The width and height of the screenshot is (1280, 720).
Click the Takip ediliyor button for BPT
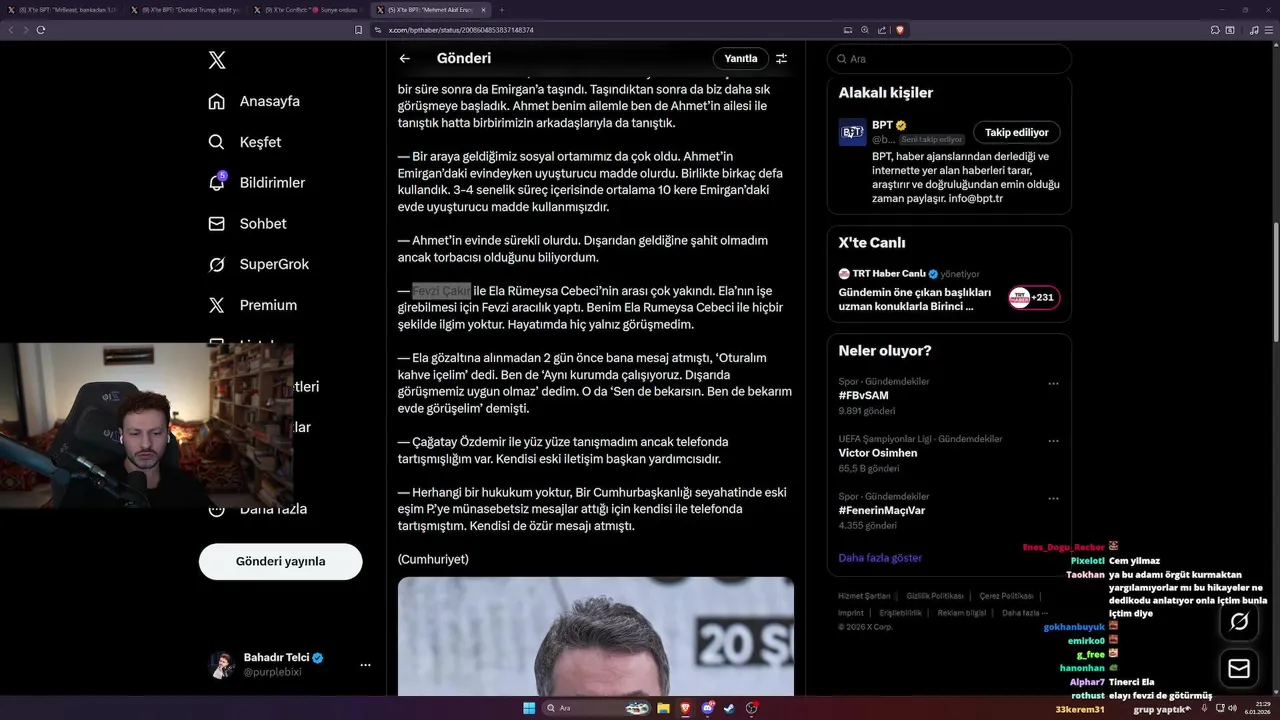click(x=1016, y=132)
